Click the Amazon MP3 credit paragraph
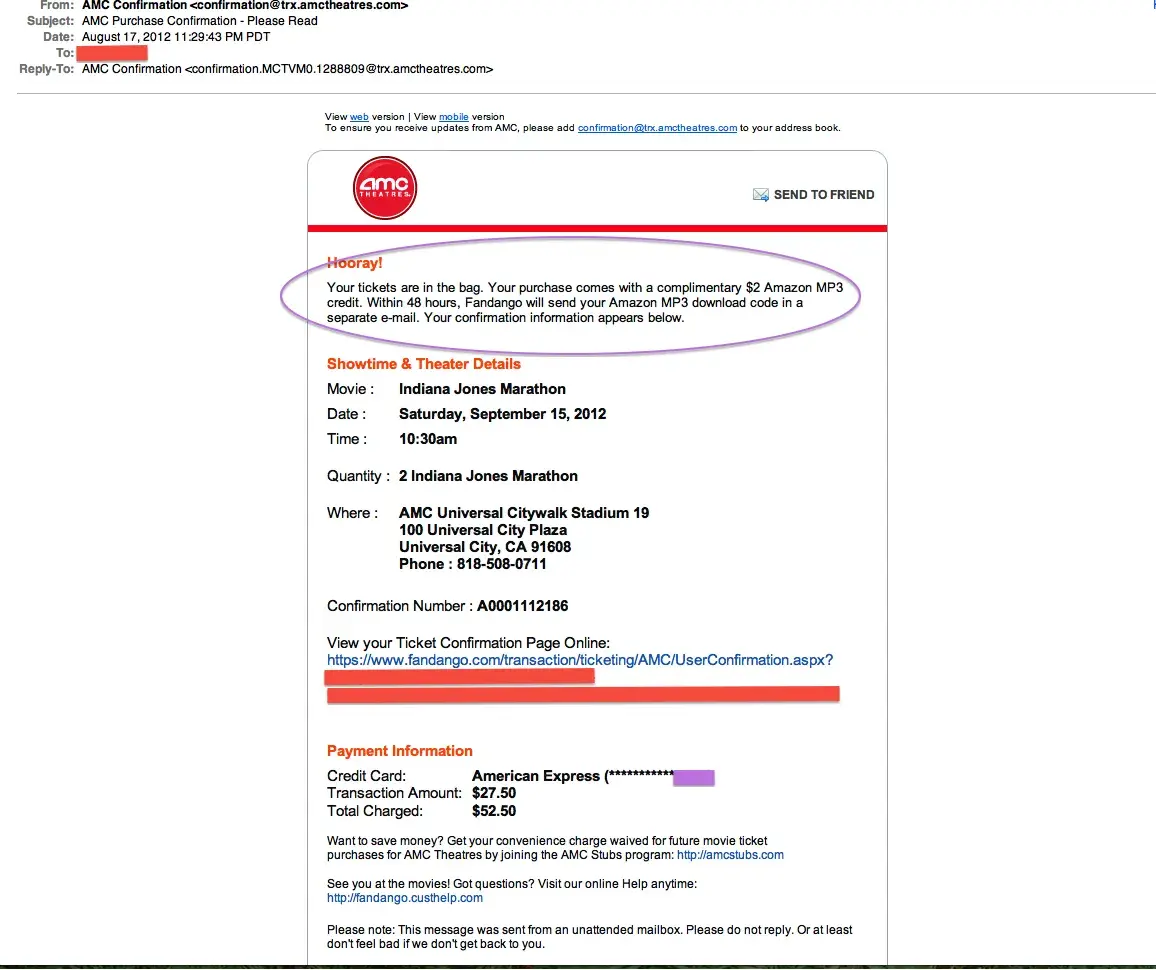Screen dimensions: 1156x970 tap(585, 302)
